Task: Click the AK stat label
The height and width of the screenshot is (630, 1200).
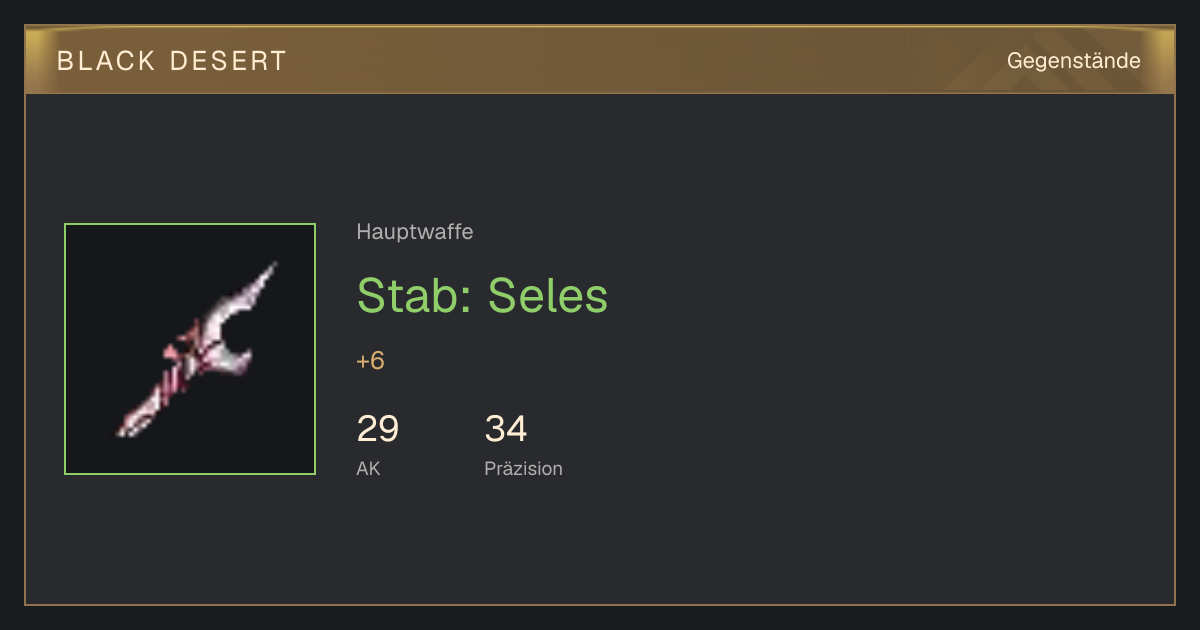Action: (x=368, y=468)
